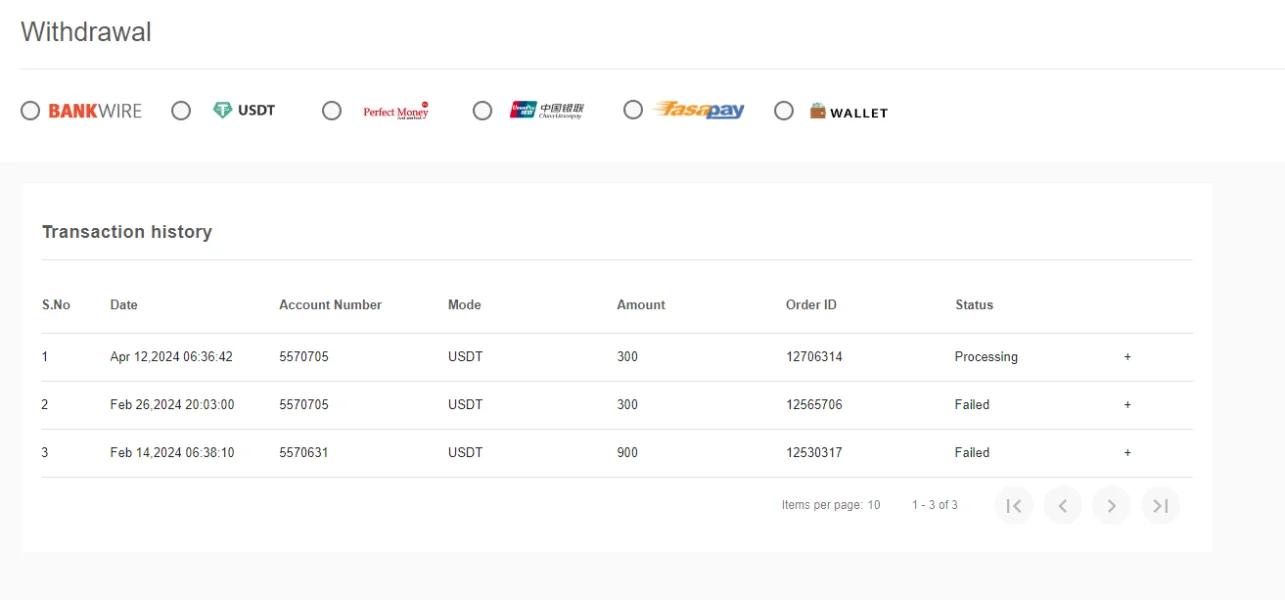Screen dimensions: 1285x600
Task: Click the date Feb 14,2024 06:38:10
Action: [x=172, y=453]
